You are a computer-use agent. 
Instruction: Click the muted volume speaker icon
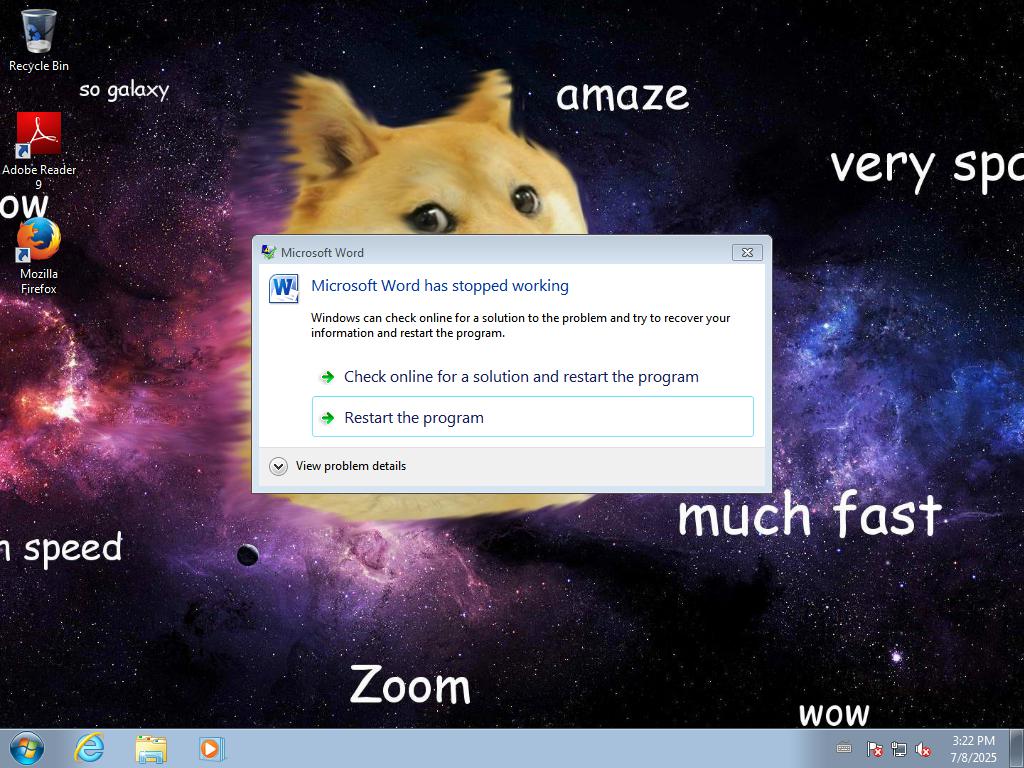coord(923,749)
